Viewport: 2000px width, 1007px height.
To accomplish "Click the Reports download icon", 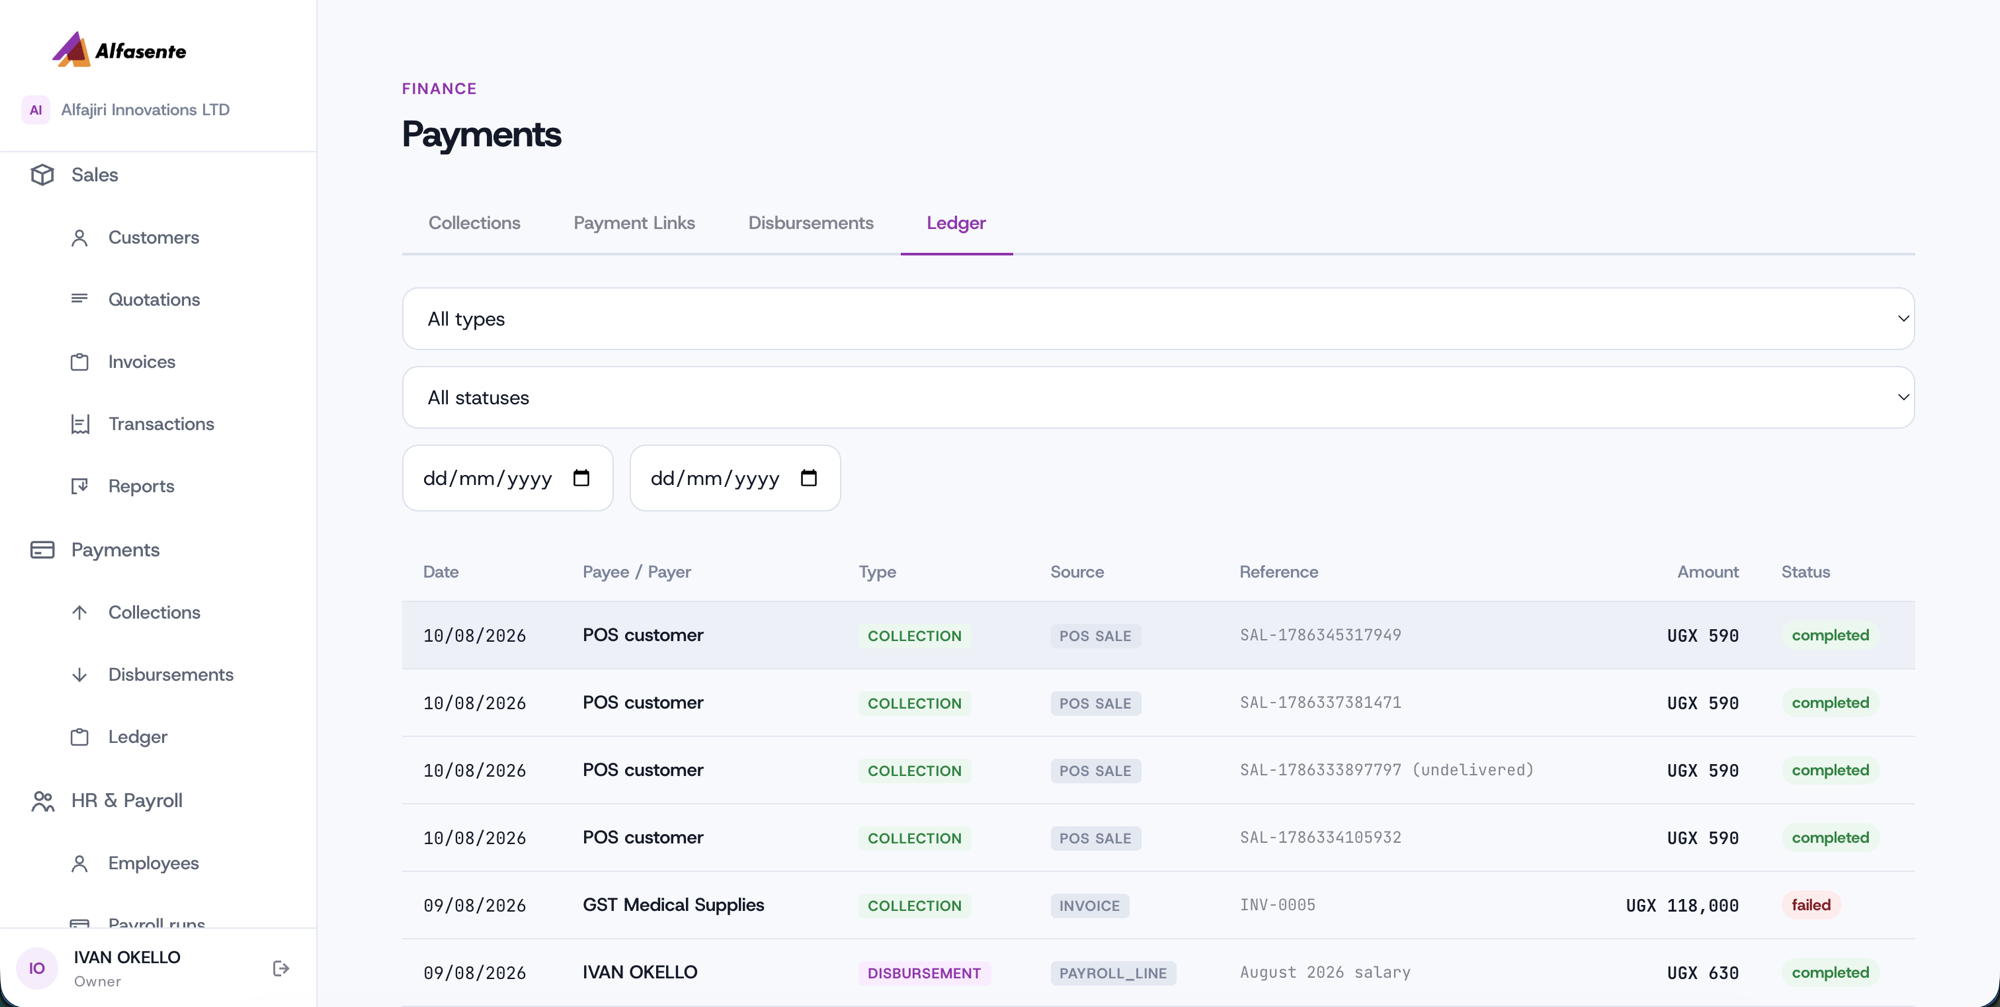I will point(80,486).
